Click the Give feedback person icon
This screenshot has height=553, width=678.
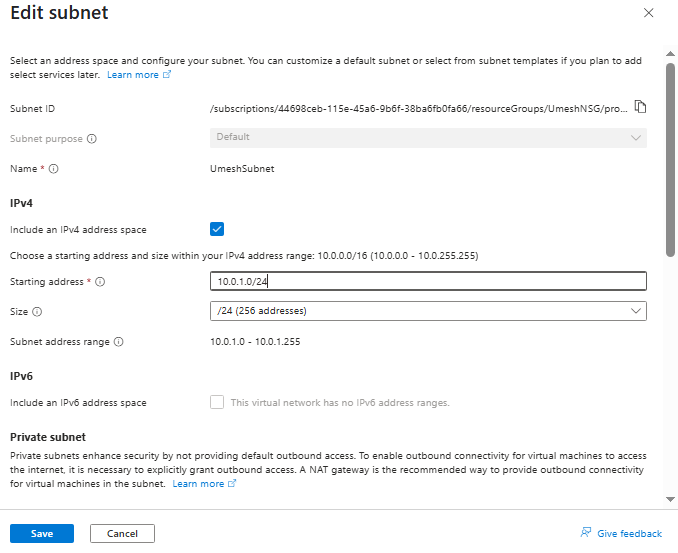pos(586,532)
